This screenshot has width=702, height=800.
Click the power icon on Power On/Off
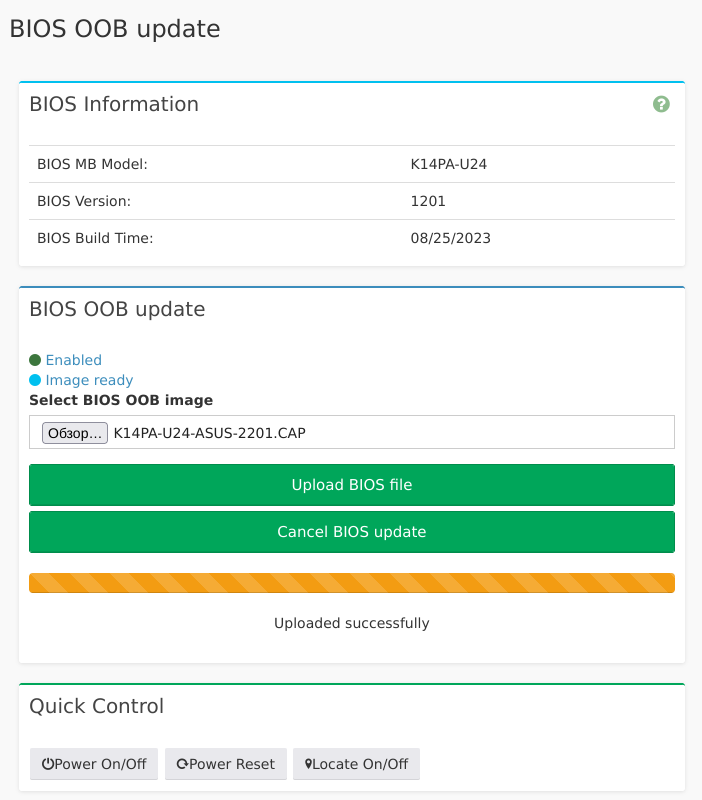pos(47,764)
